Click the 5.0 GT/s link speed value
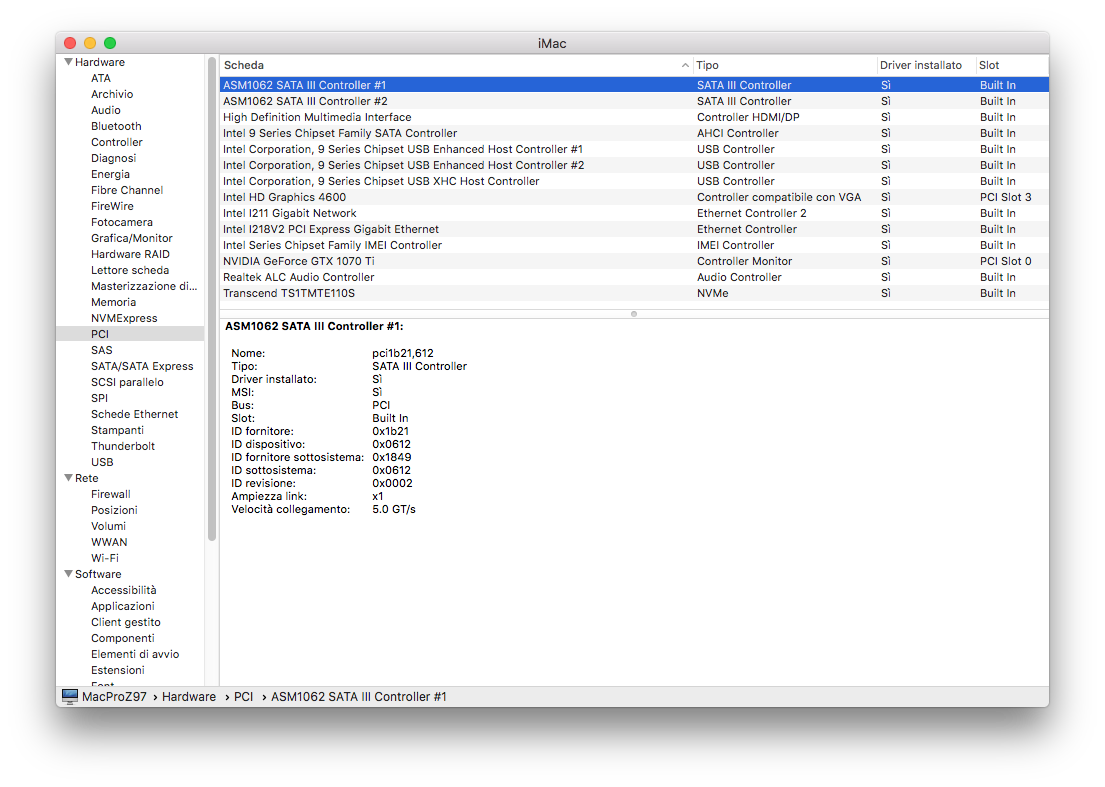Screen dimensions: 1105x787 [394, 509]
